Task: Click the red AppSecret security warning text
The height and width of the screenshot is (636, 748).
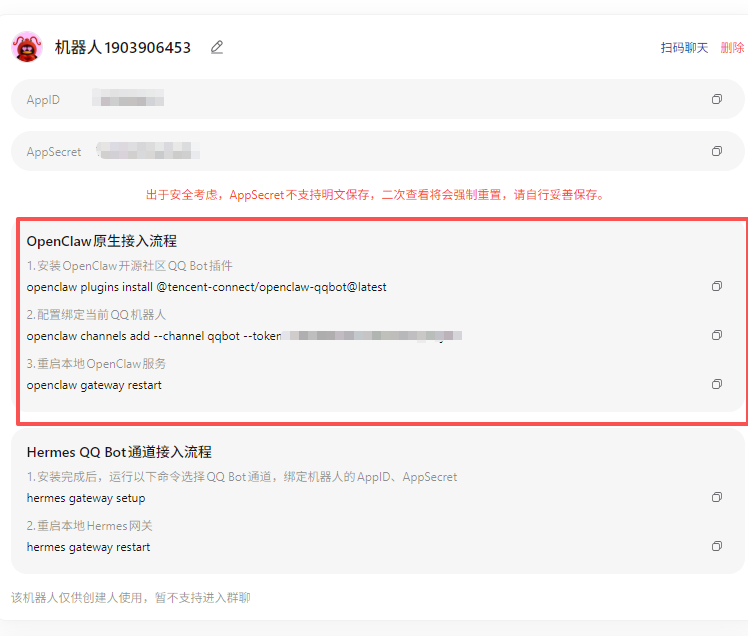Action: click(375, 195)
